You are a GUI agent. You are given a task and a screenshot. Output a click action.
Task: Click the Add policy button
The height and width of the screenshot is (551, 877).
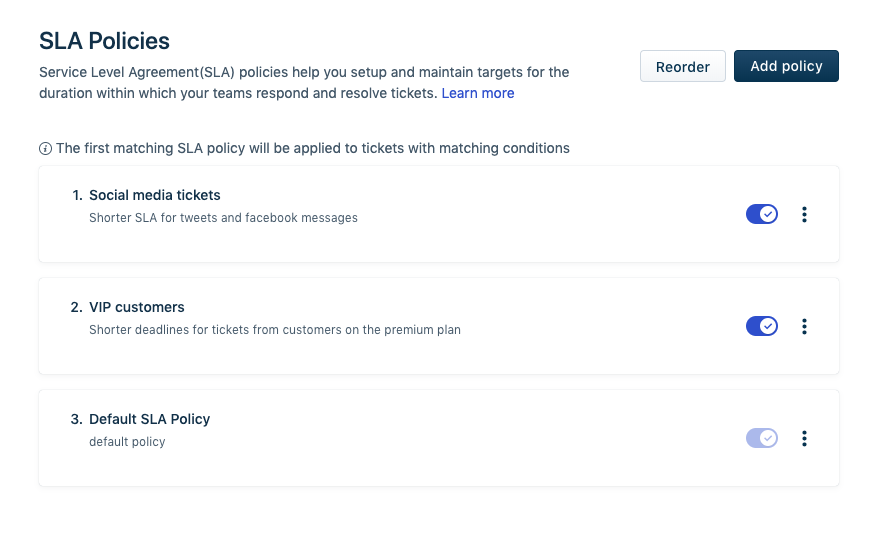coord(786,66)
